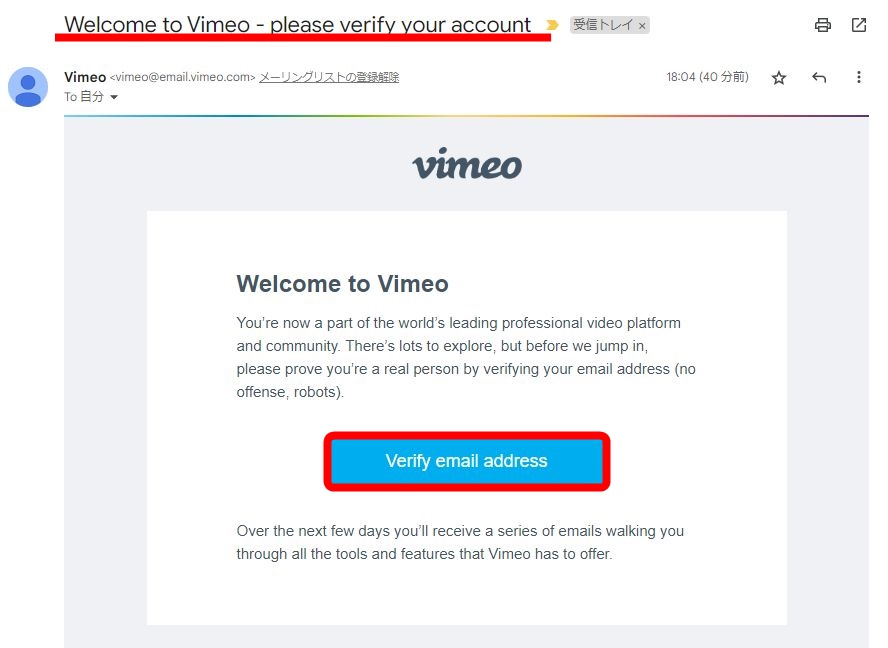Click the reply arrow icon
This screenshot has height=648, width=888.
pyautogui.click(x=819, y=77)
